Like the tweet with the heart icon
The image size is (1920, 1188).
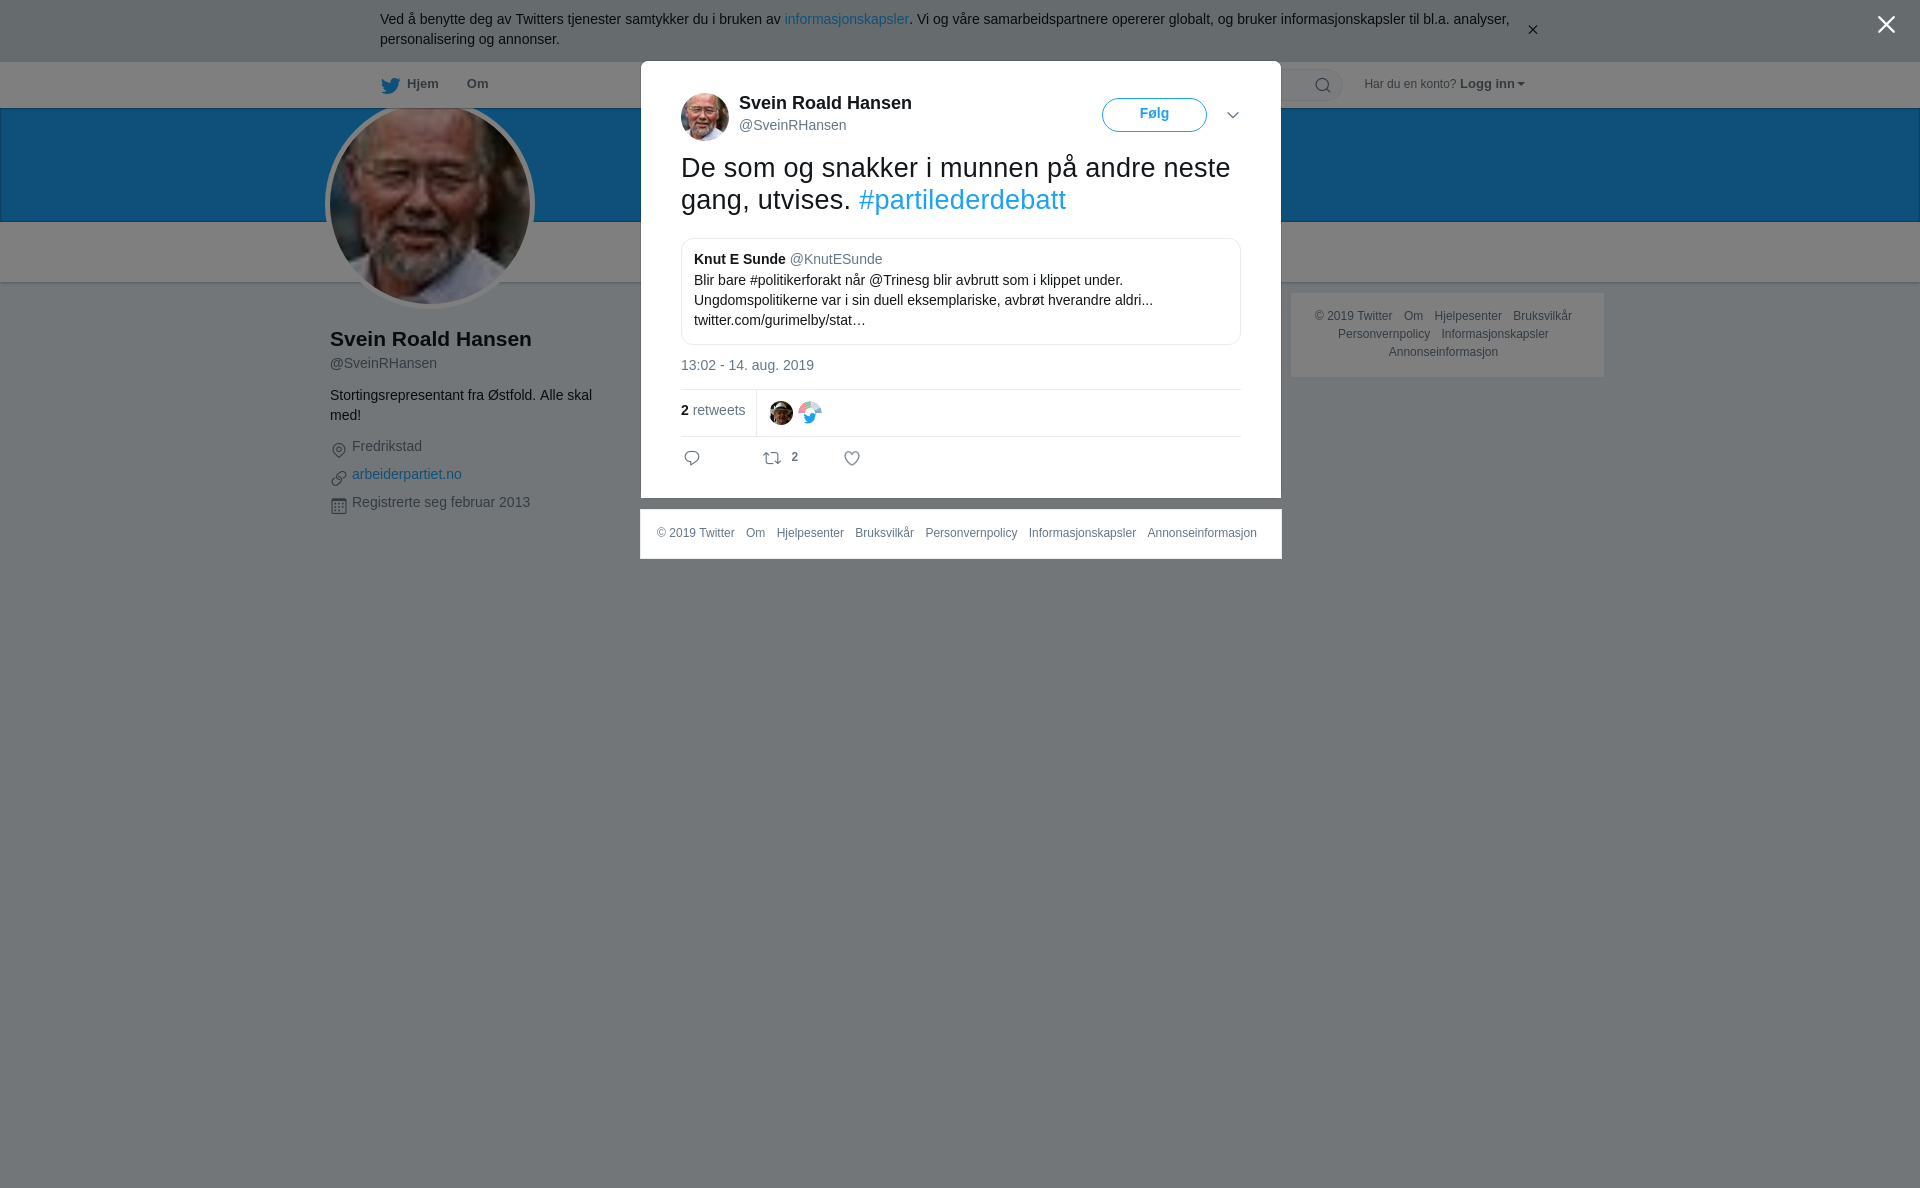tap(852, 458)
